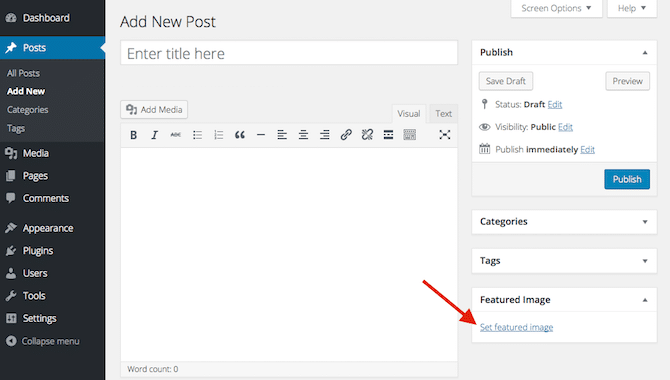Click inside the post content editor area
This screenshot has width=670, height=380.
coord(289,254)
